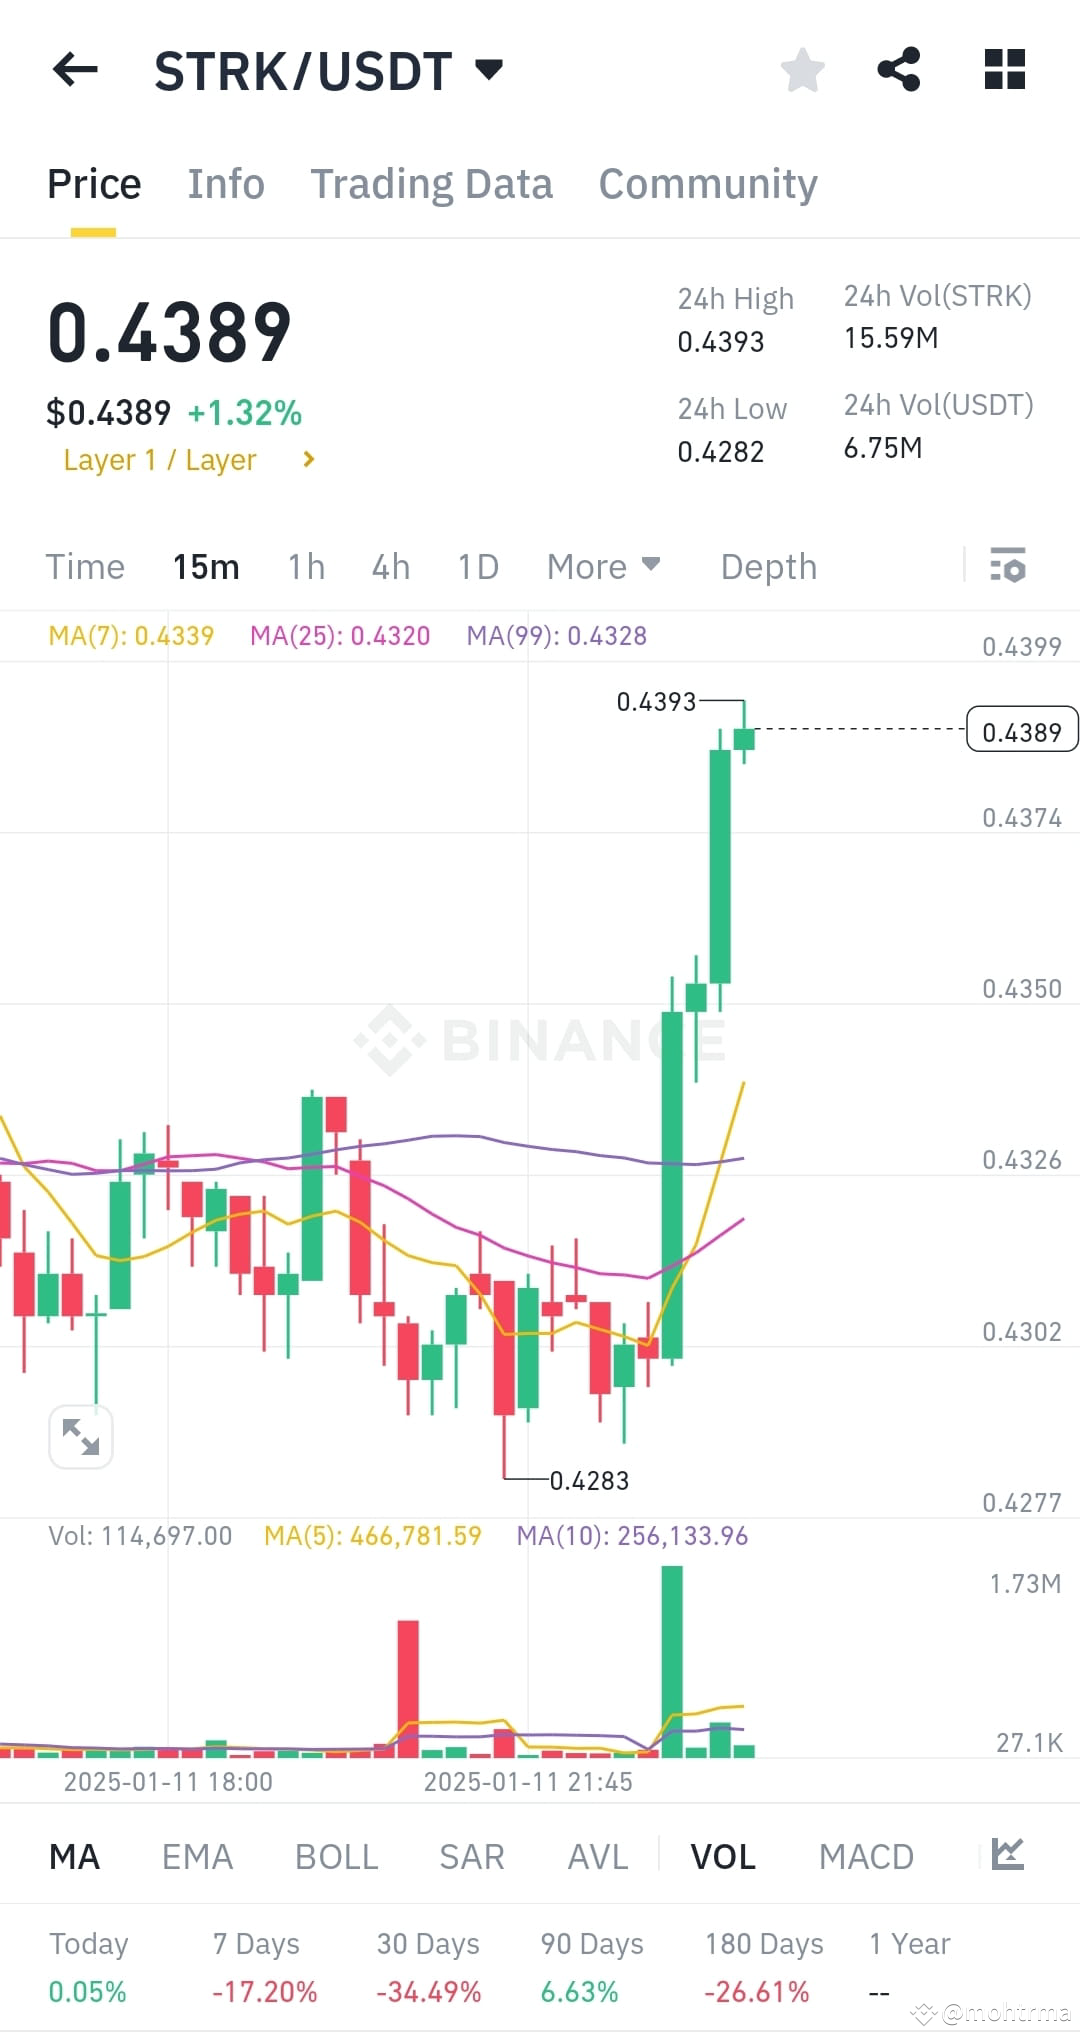View the Depth chart
This screenshot has height=2035, width=1080.
click(x=767, y=566)
